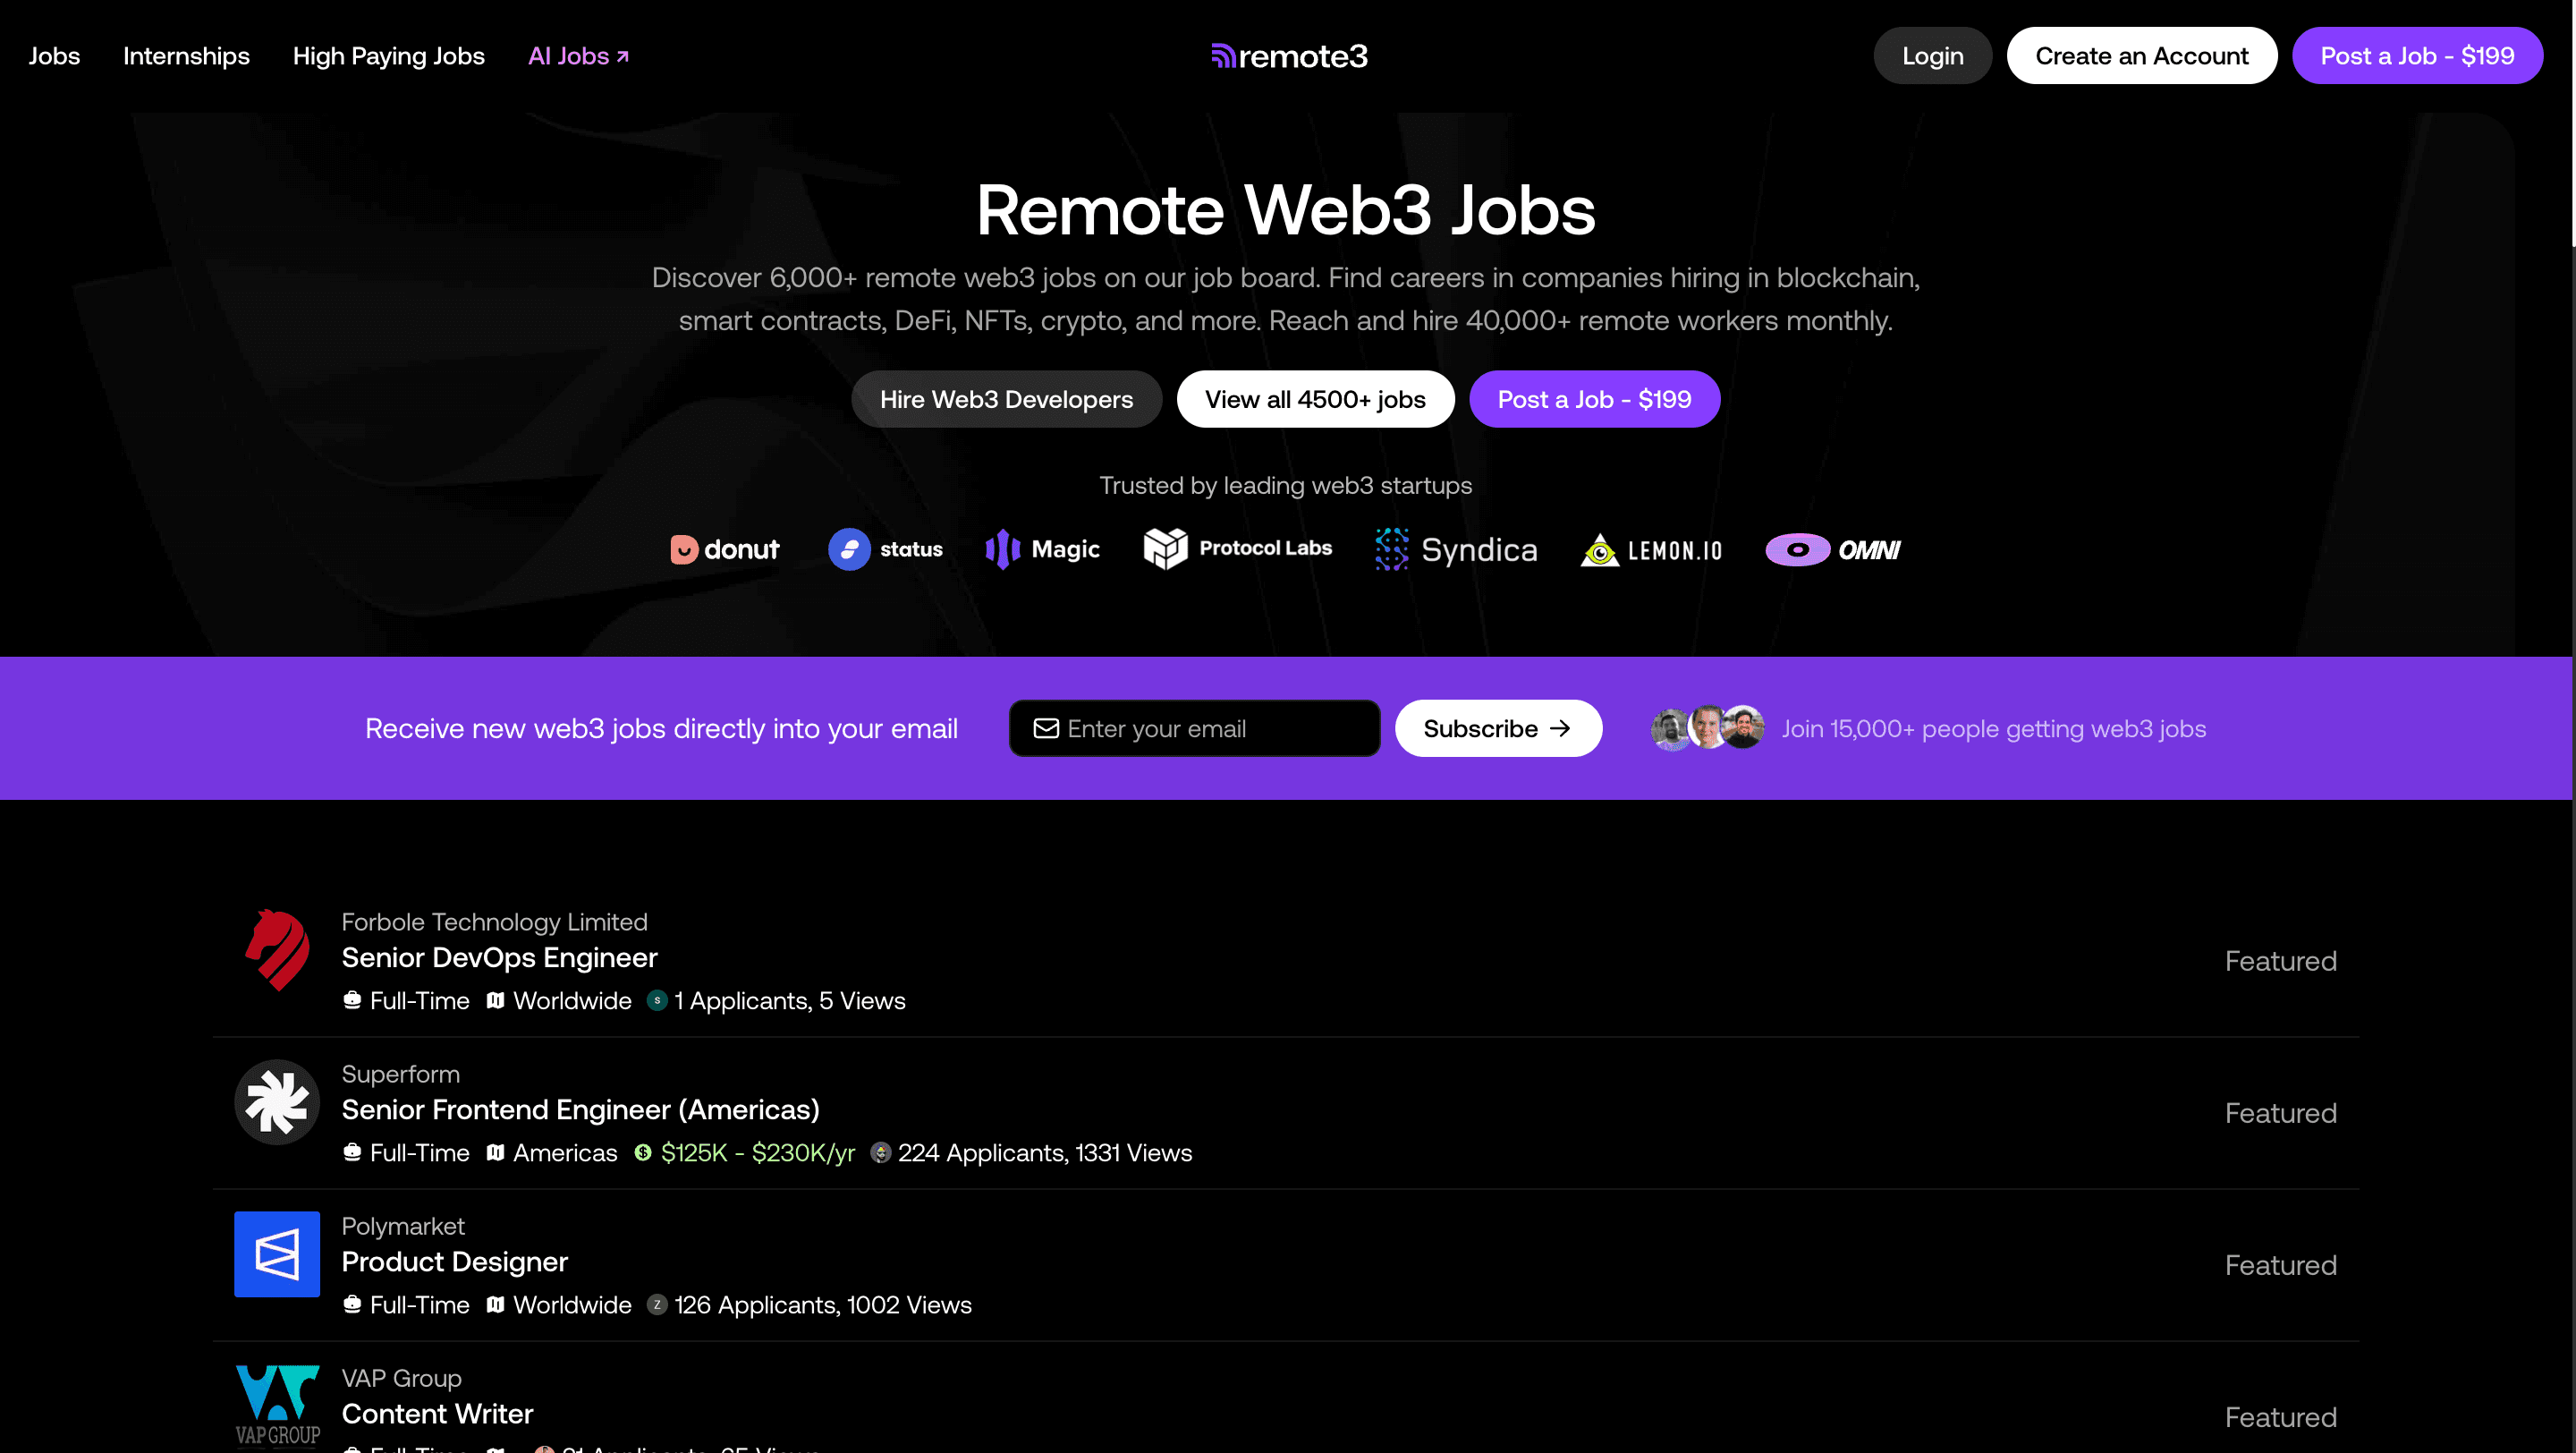Go to High Paying Jobs
This screenshot has width=2576, height=1453.
(389, 56)
